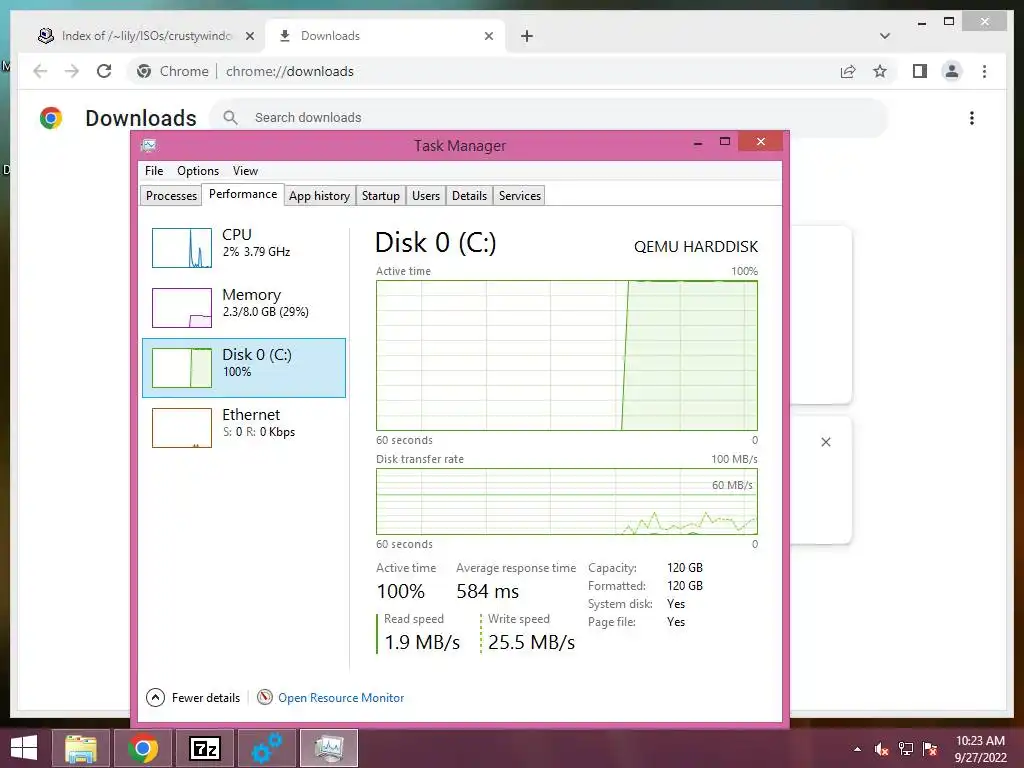Click the network tray icon
Screen dimensions: 1024x768
tap(906, 749)
